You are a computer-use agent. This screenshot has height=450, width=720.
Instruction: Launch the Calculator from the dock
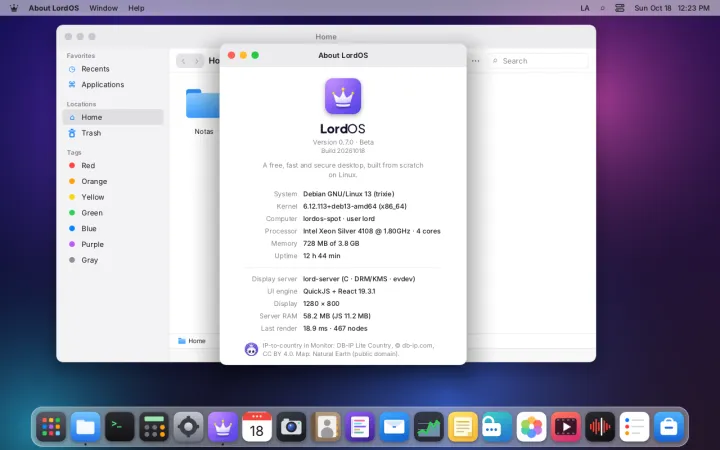pos(154,427)
